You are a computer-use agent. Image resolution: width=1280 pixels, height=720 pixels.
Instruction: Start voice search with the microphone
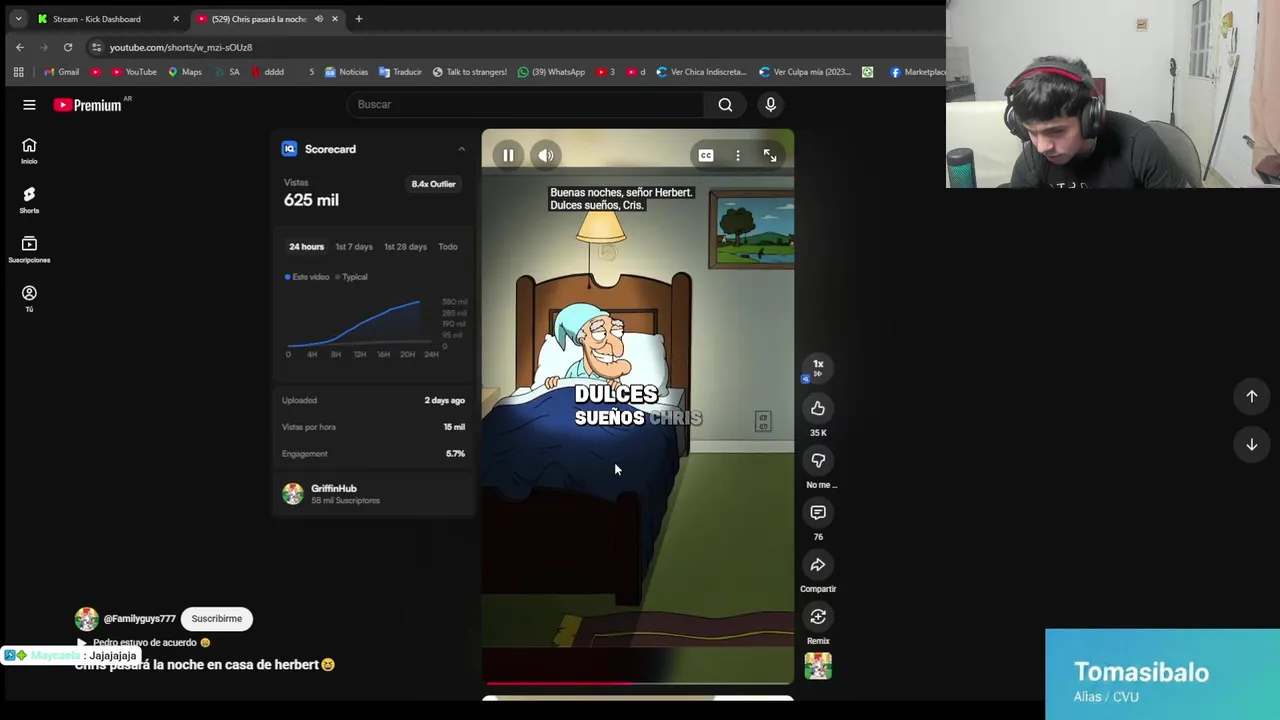(770, 104)
